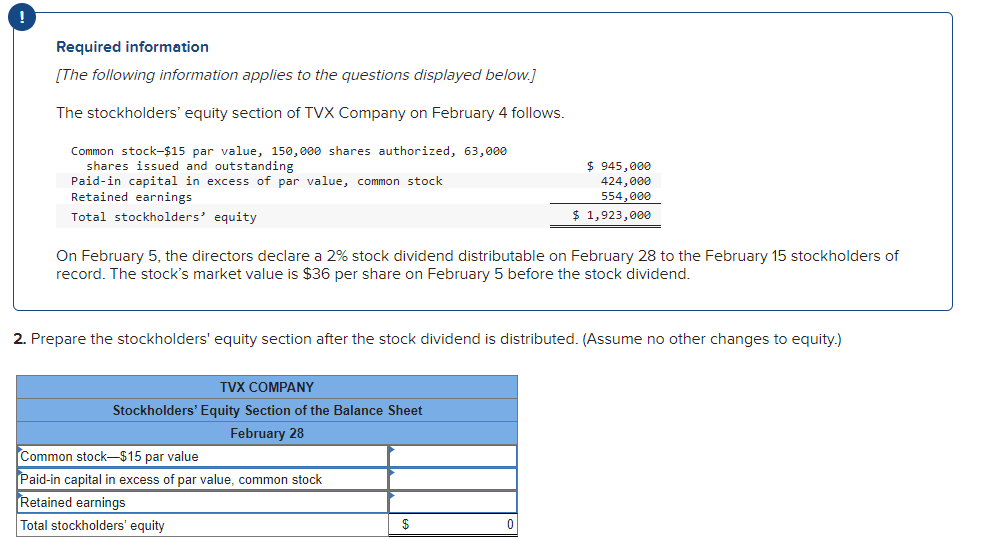The image size is (1002, 540).
Task: Click the Required information heading
Action: [132, 47]
